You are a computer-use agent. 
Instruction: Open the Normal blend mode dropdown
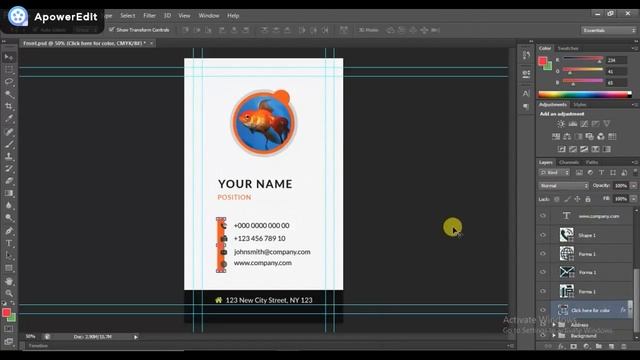(x=564, y=186)
